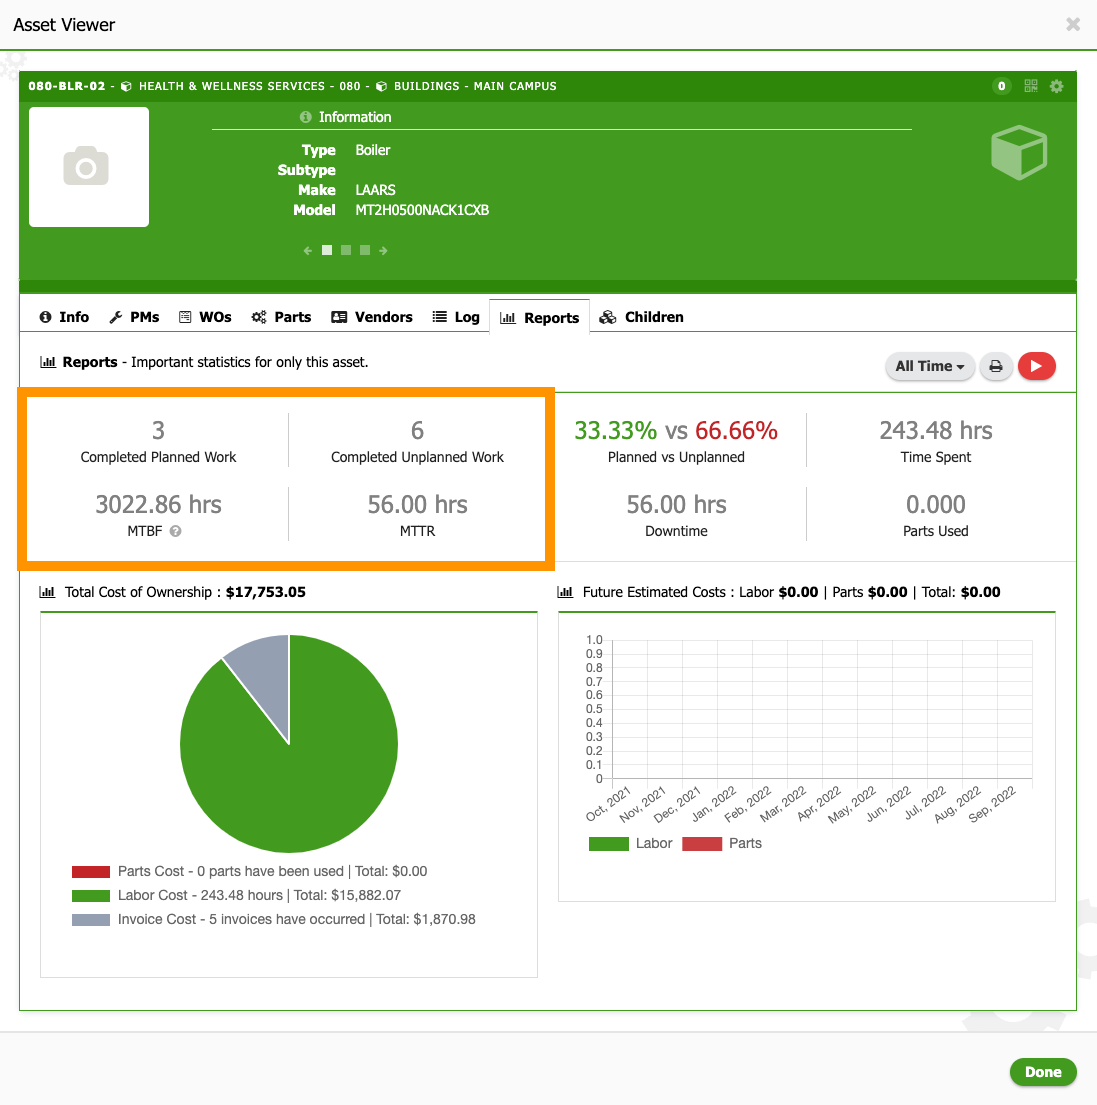Screen dimensions: 1097x1105
Task: Open the asset settings gear icon
Action: pyautogui.click(x=1056, y=86)
